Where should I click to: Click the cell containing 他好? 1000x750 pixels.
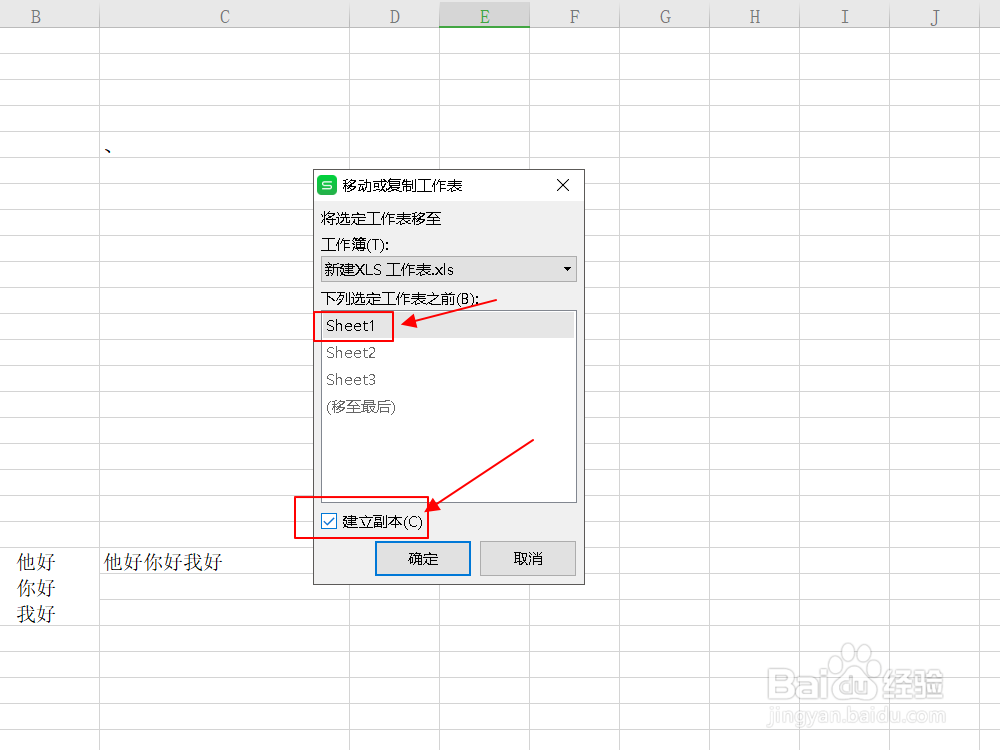[50, 561]
